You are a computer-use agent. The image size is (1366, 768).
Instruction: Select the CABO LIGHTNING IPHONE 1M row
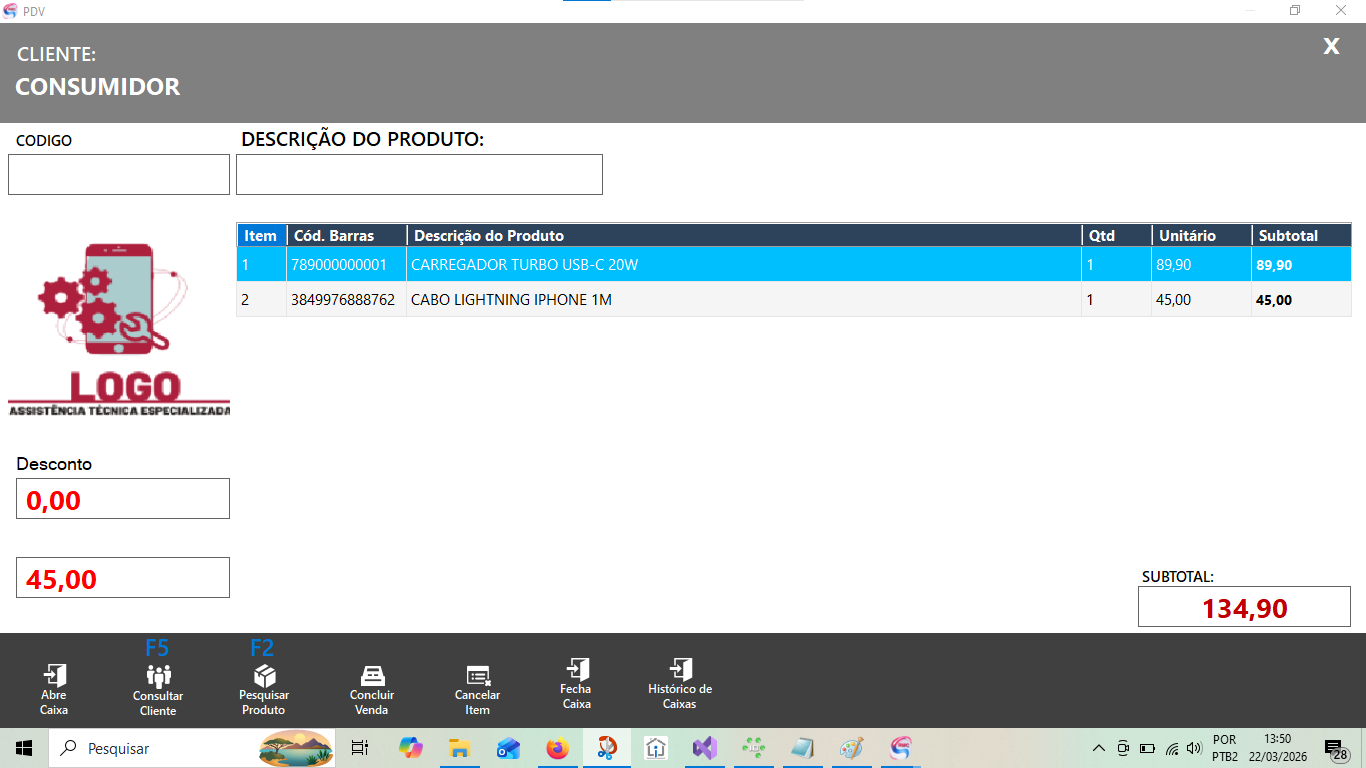point(600,299)
